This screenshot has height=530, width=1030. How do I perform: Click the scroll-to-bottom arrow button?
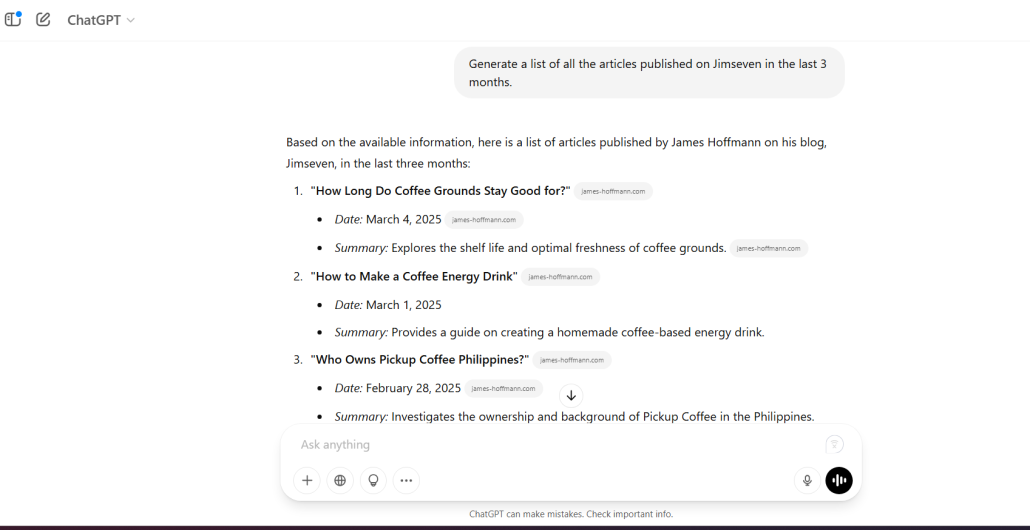click(571, 395)
